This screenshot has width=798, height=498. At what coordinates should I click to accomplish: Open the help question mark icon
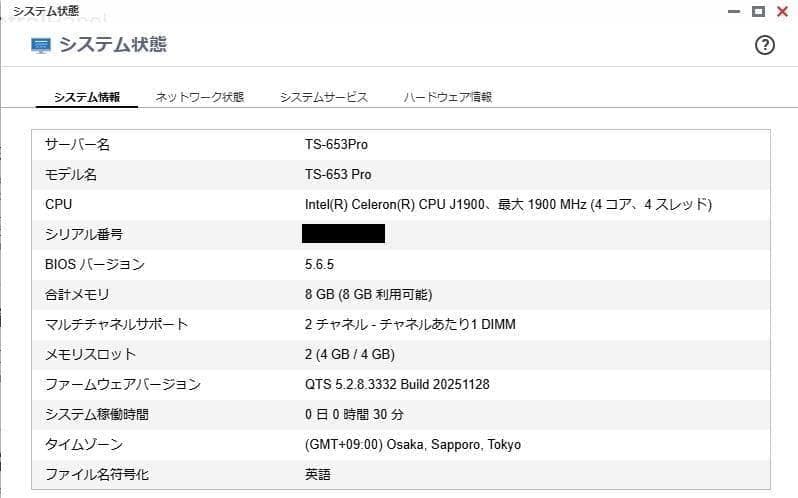[x=764, y=45]
